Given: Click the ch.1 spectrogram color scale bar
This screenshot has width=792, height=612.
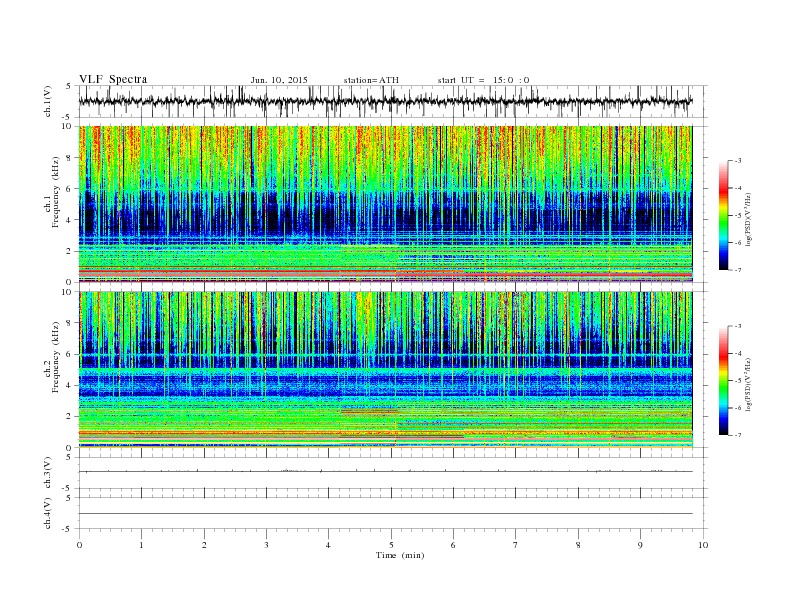Looking at the screenshot, I should tap(723, 215).
